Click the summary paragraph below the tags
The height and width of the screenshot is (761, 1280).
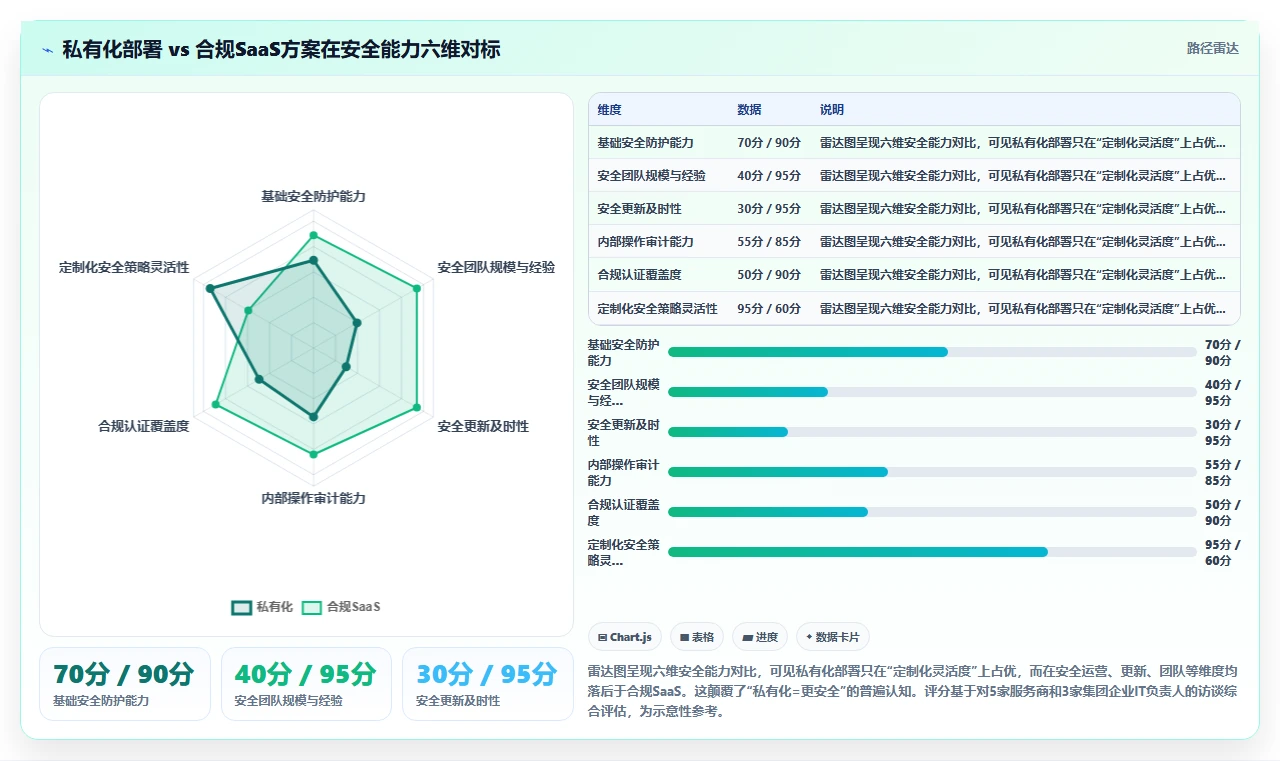913,692
